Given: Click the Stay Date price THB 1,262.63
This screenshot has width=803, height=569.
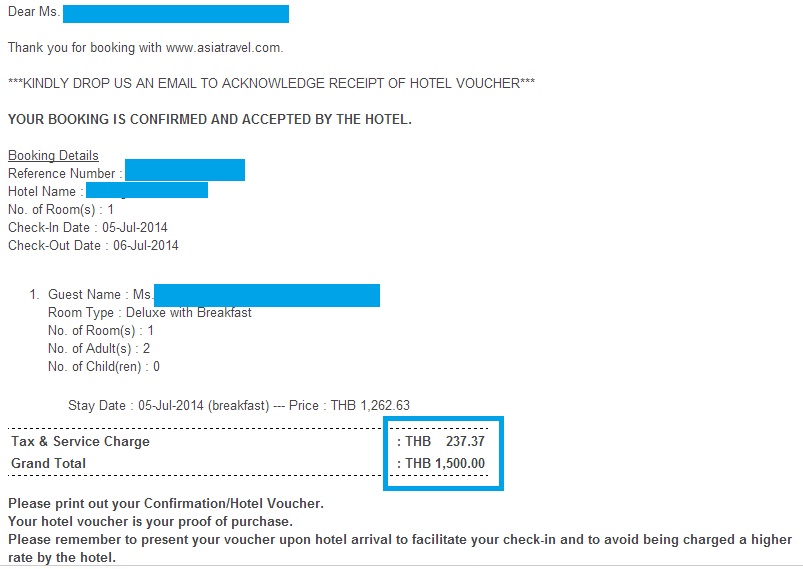Looking at the screenshot, I should (x=370, y=406).
